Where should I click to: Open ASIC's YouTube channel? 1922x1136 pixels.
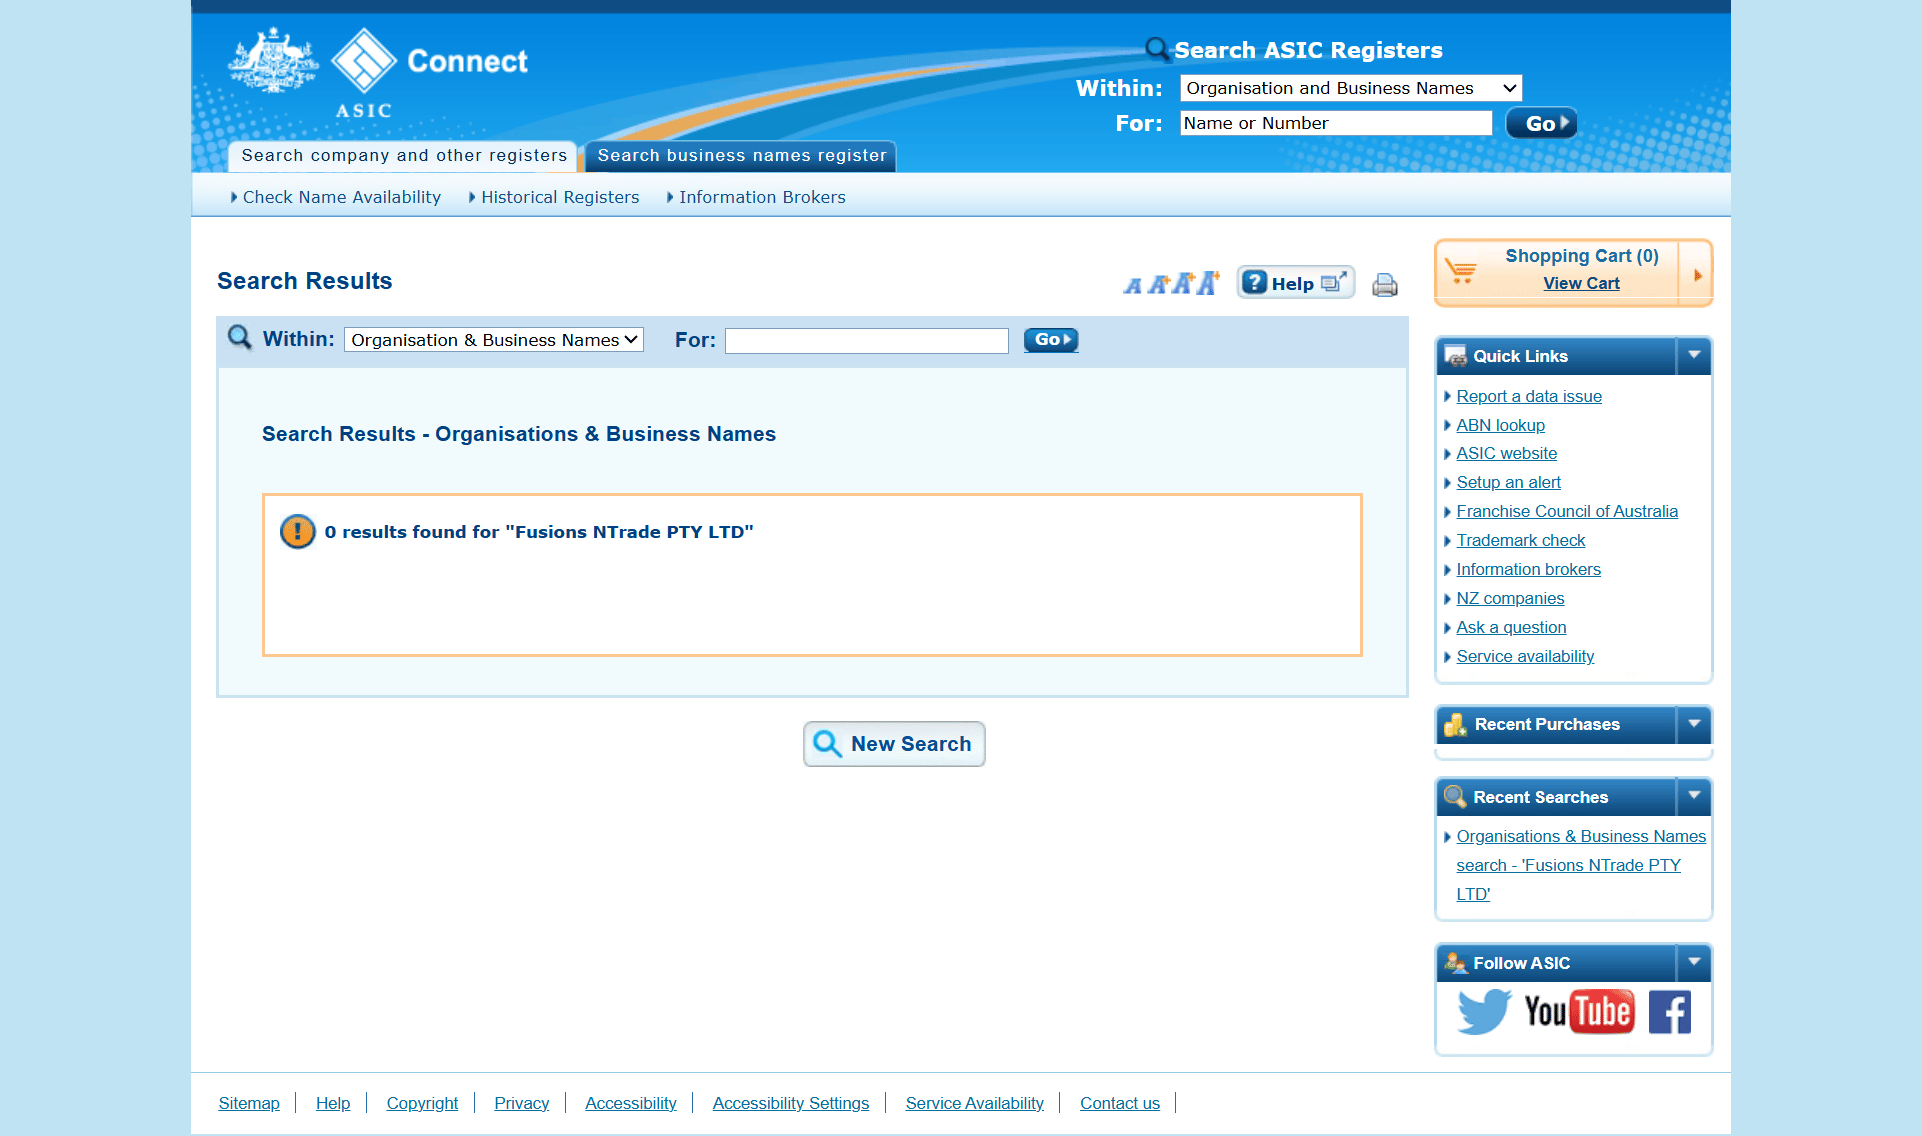coord(1579,1012)
